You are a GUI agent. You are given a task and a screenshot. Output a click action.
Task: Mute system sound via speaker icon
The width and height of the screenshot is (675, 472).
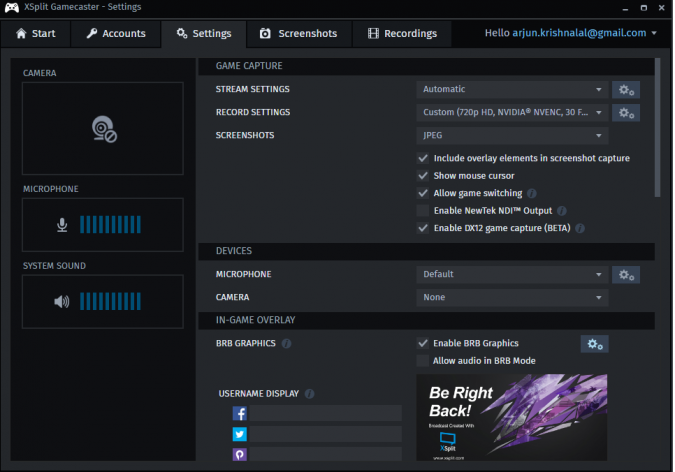63,301
